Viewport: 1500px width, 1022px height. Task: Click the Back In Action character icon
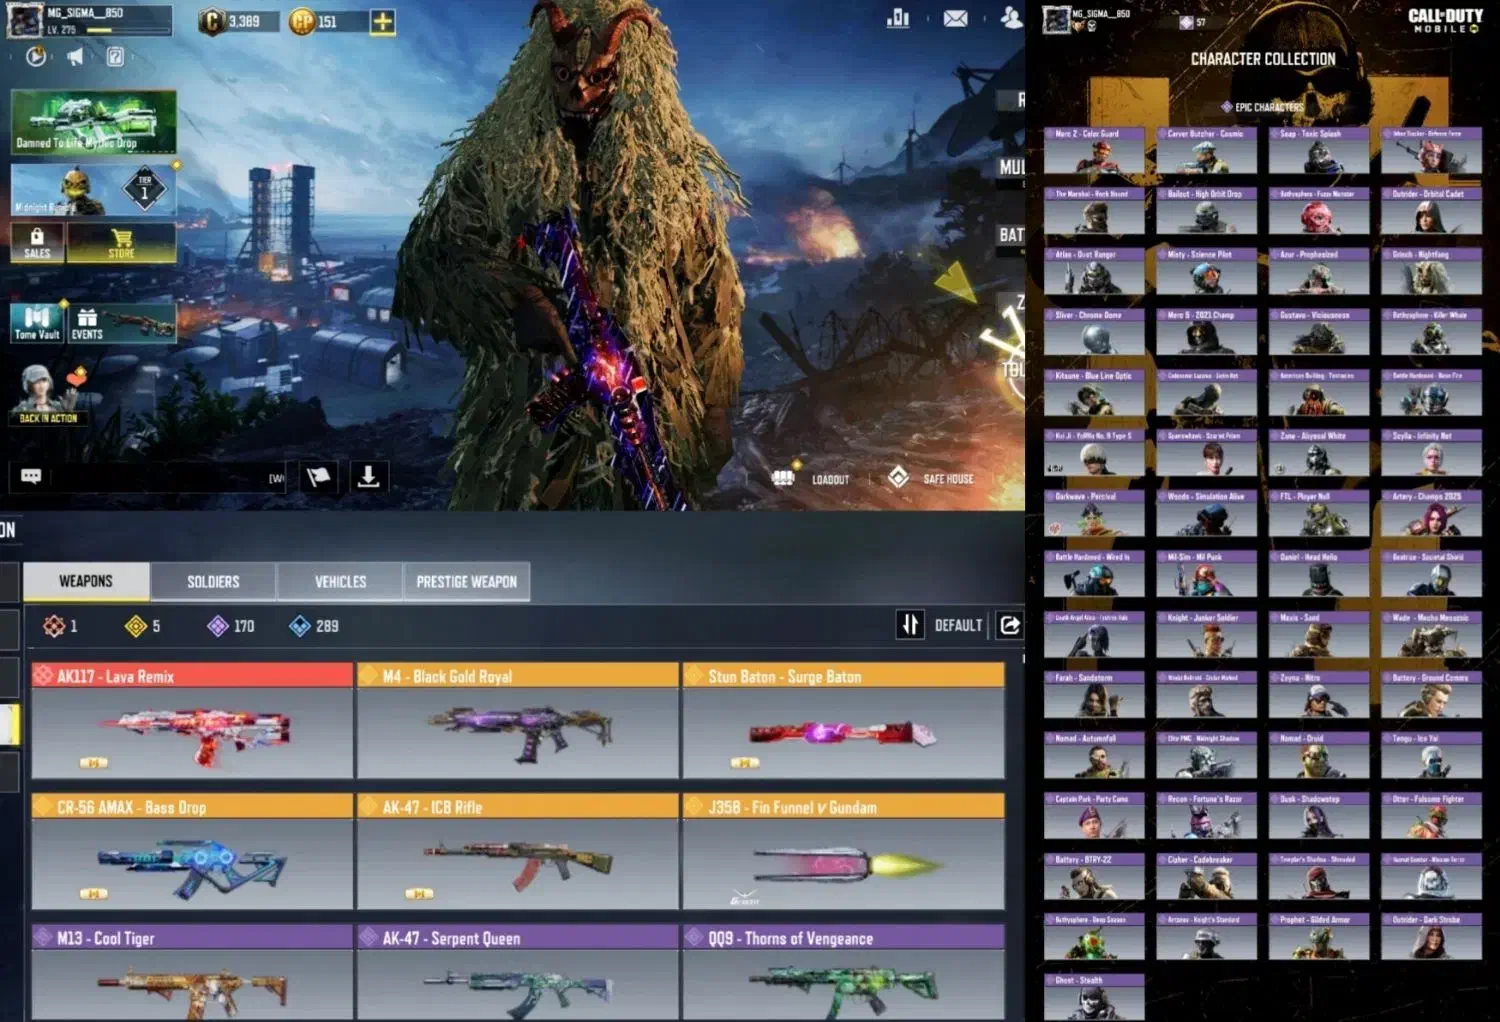click(48, 394)
